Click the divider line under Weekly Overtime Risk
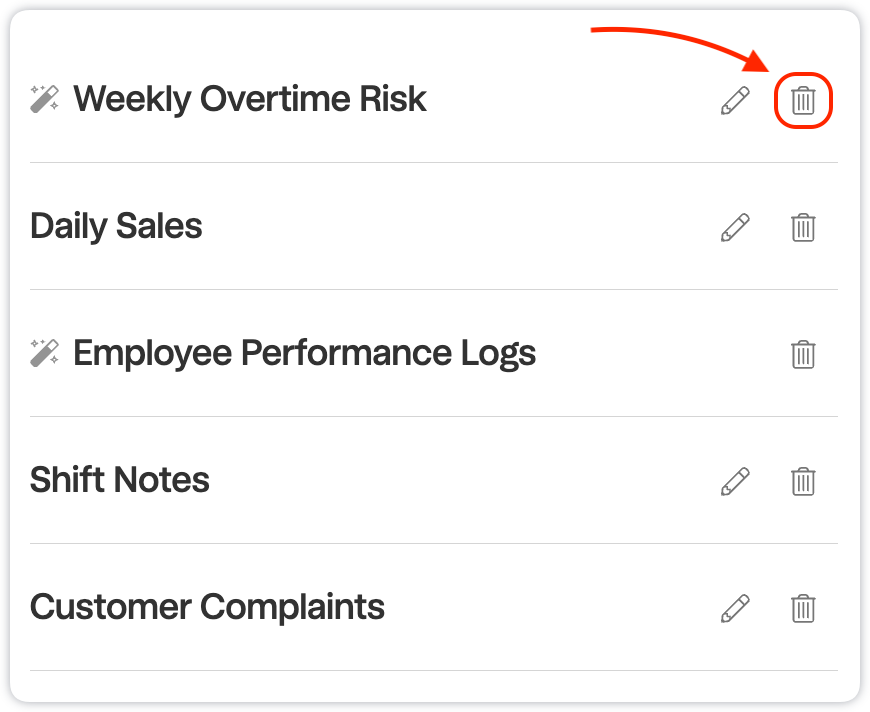Image resolution: width=870 pixels, height=712 pixels. [x=434, y=163]
